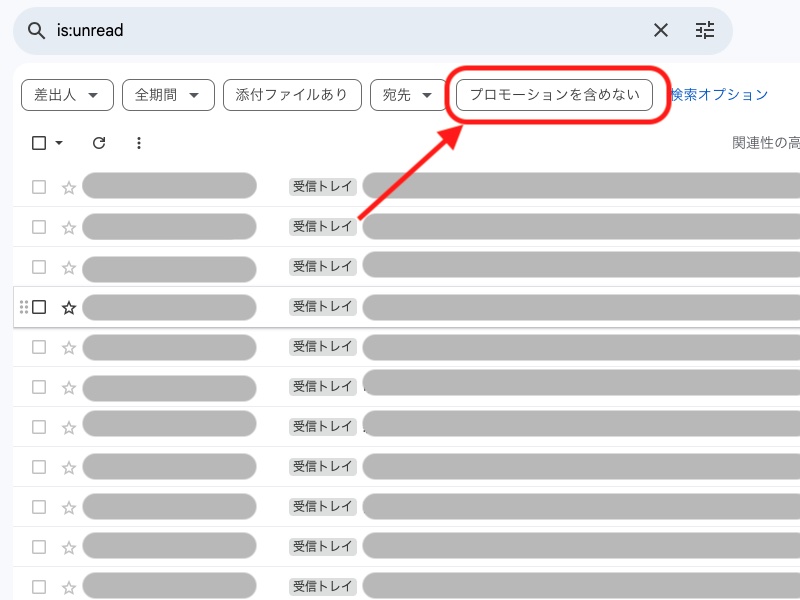Screen dimensions: 800x600
Task: Star the highlighted fourth email row
Action: coord(68,307)
